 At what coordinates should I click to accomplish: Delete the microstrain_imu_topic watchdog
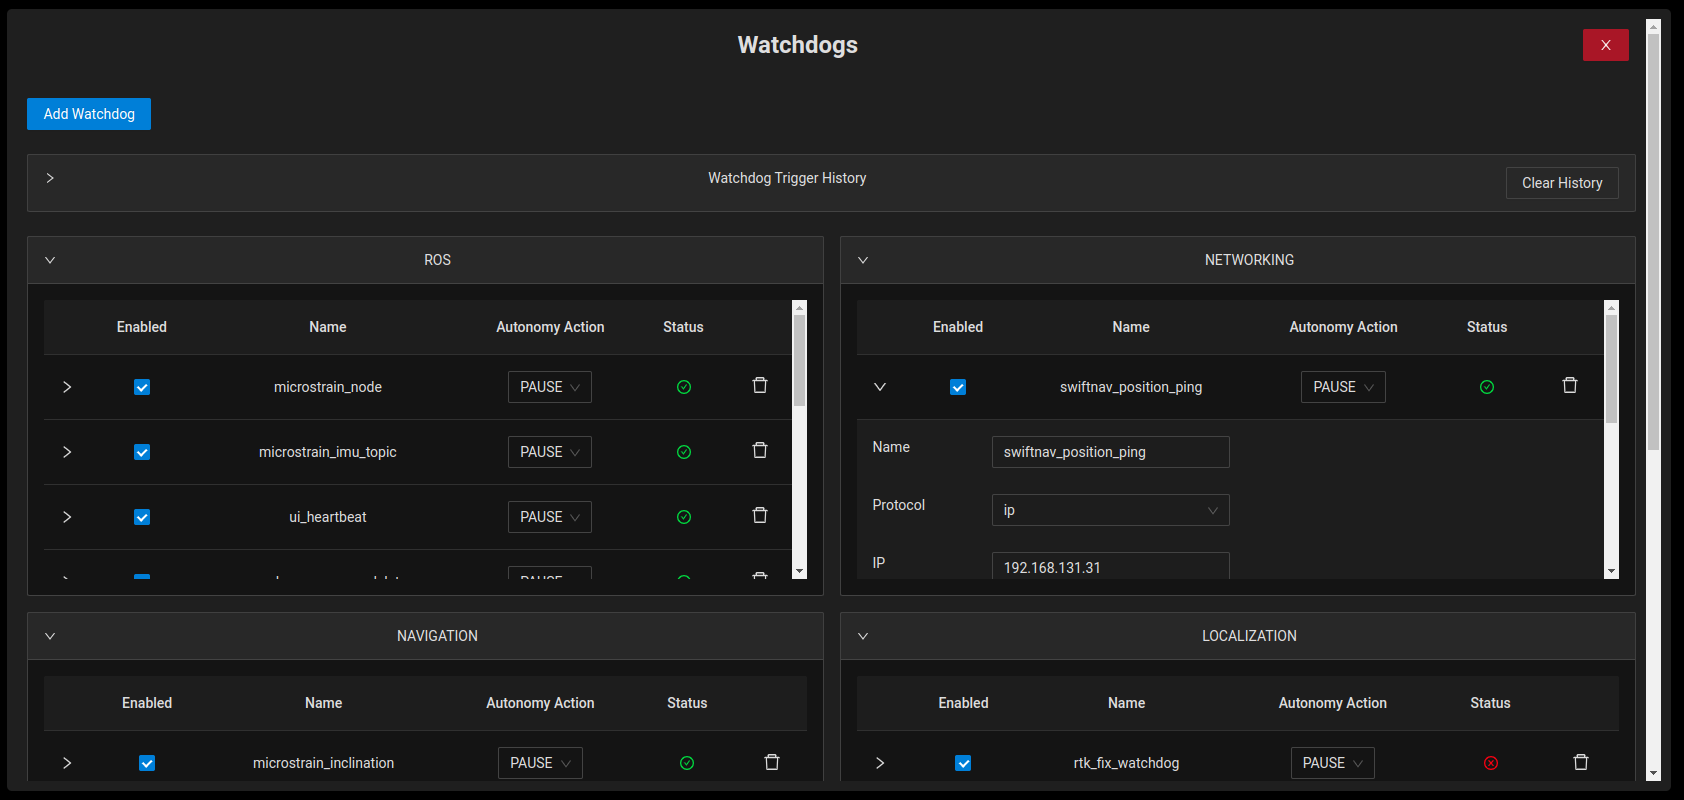(x=760, y=451)
